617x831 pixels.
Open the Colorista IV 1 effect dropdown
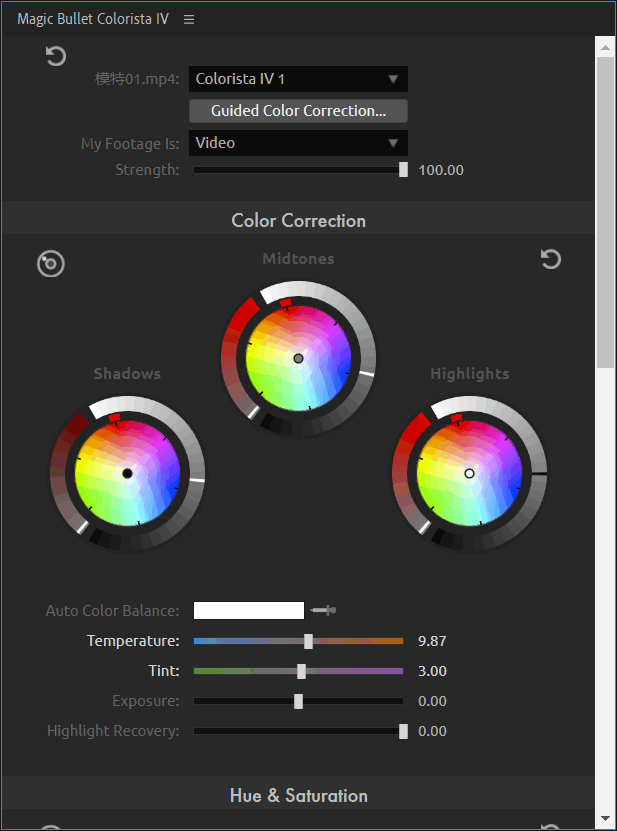pos(298,79)
